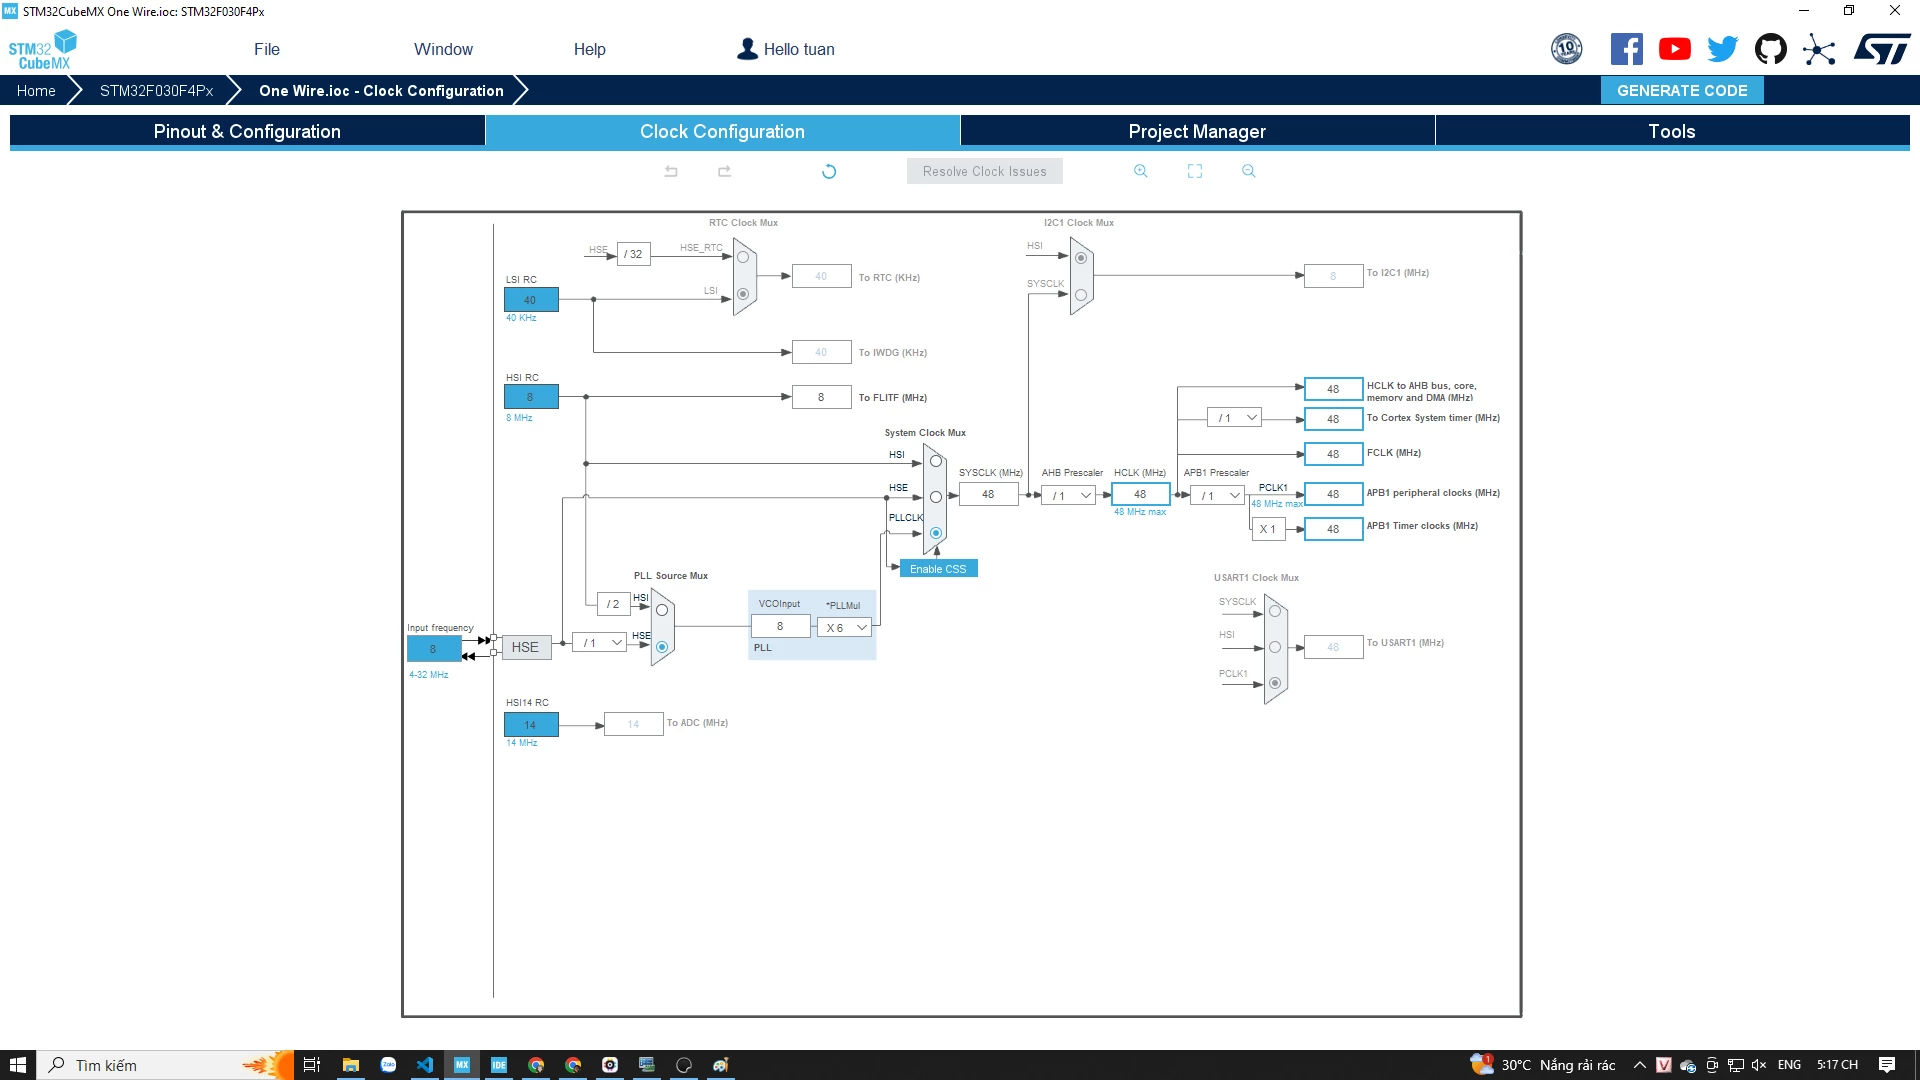
Task: Switch to Tools tab
Action: [1672, 131]
